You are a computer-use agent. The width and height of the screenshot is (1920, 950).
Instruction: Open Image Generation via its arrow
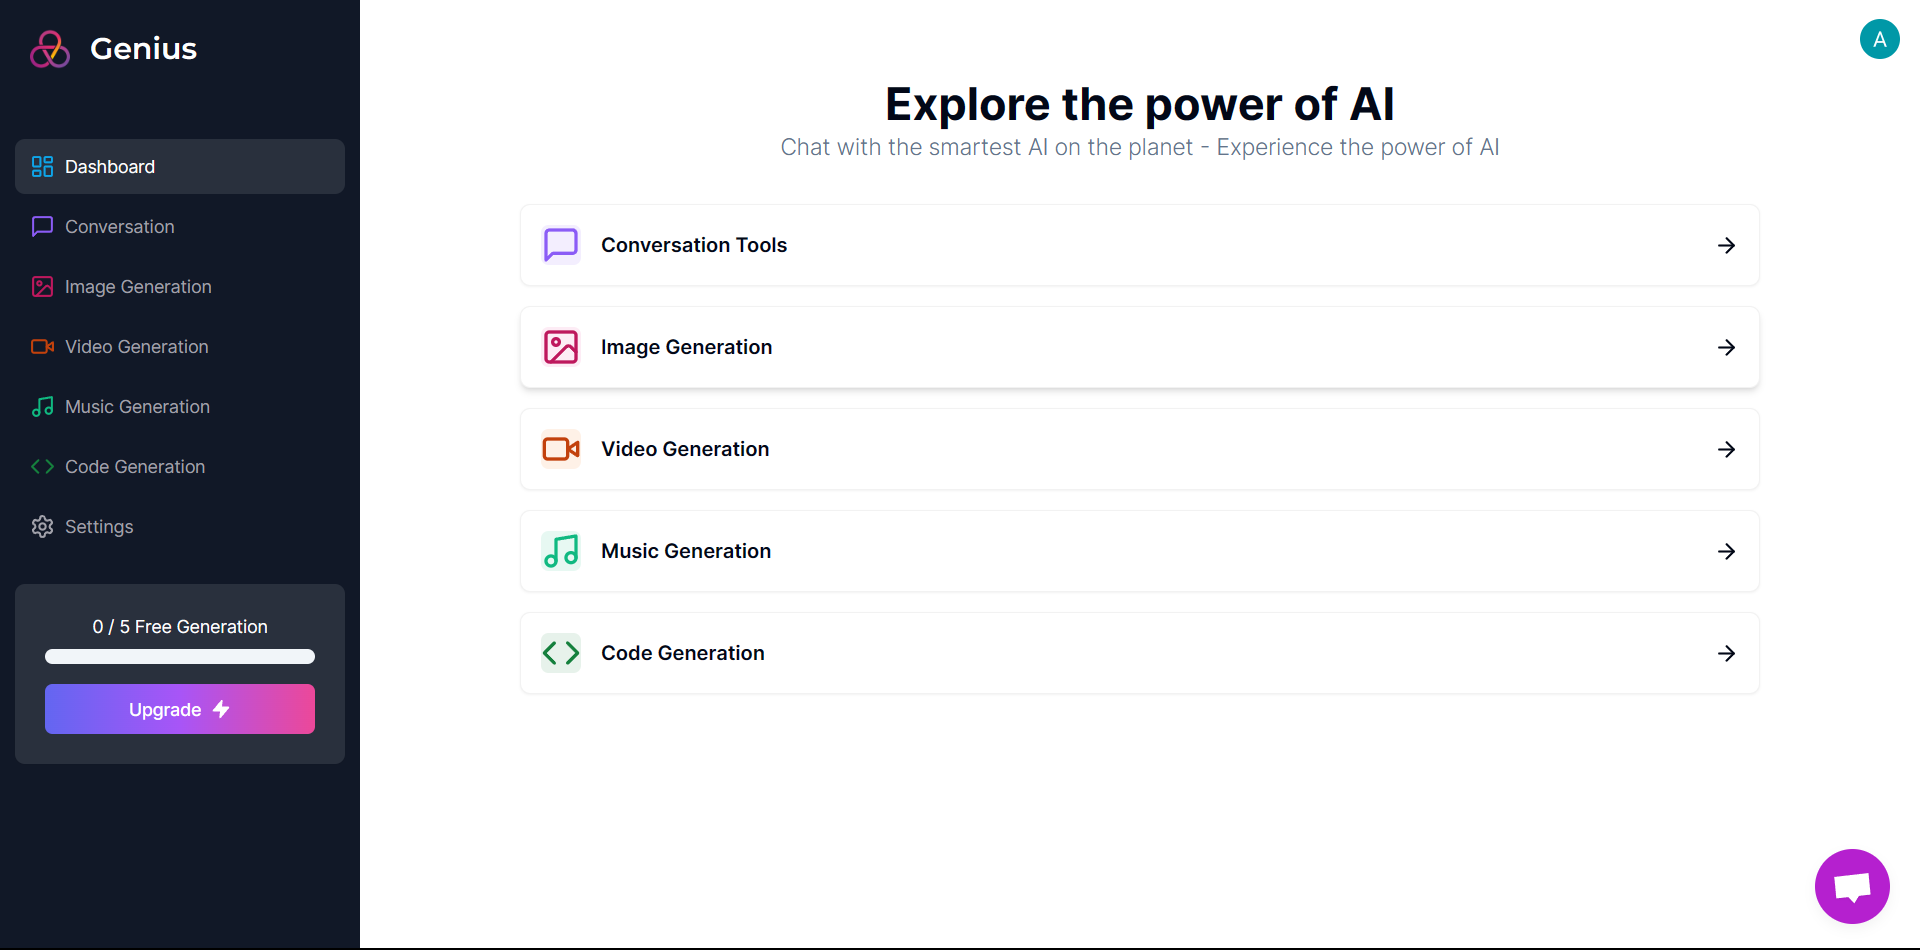click(1726, 347)
